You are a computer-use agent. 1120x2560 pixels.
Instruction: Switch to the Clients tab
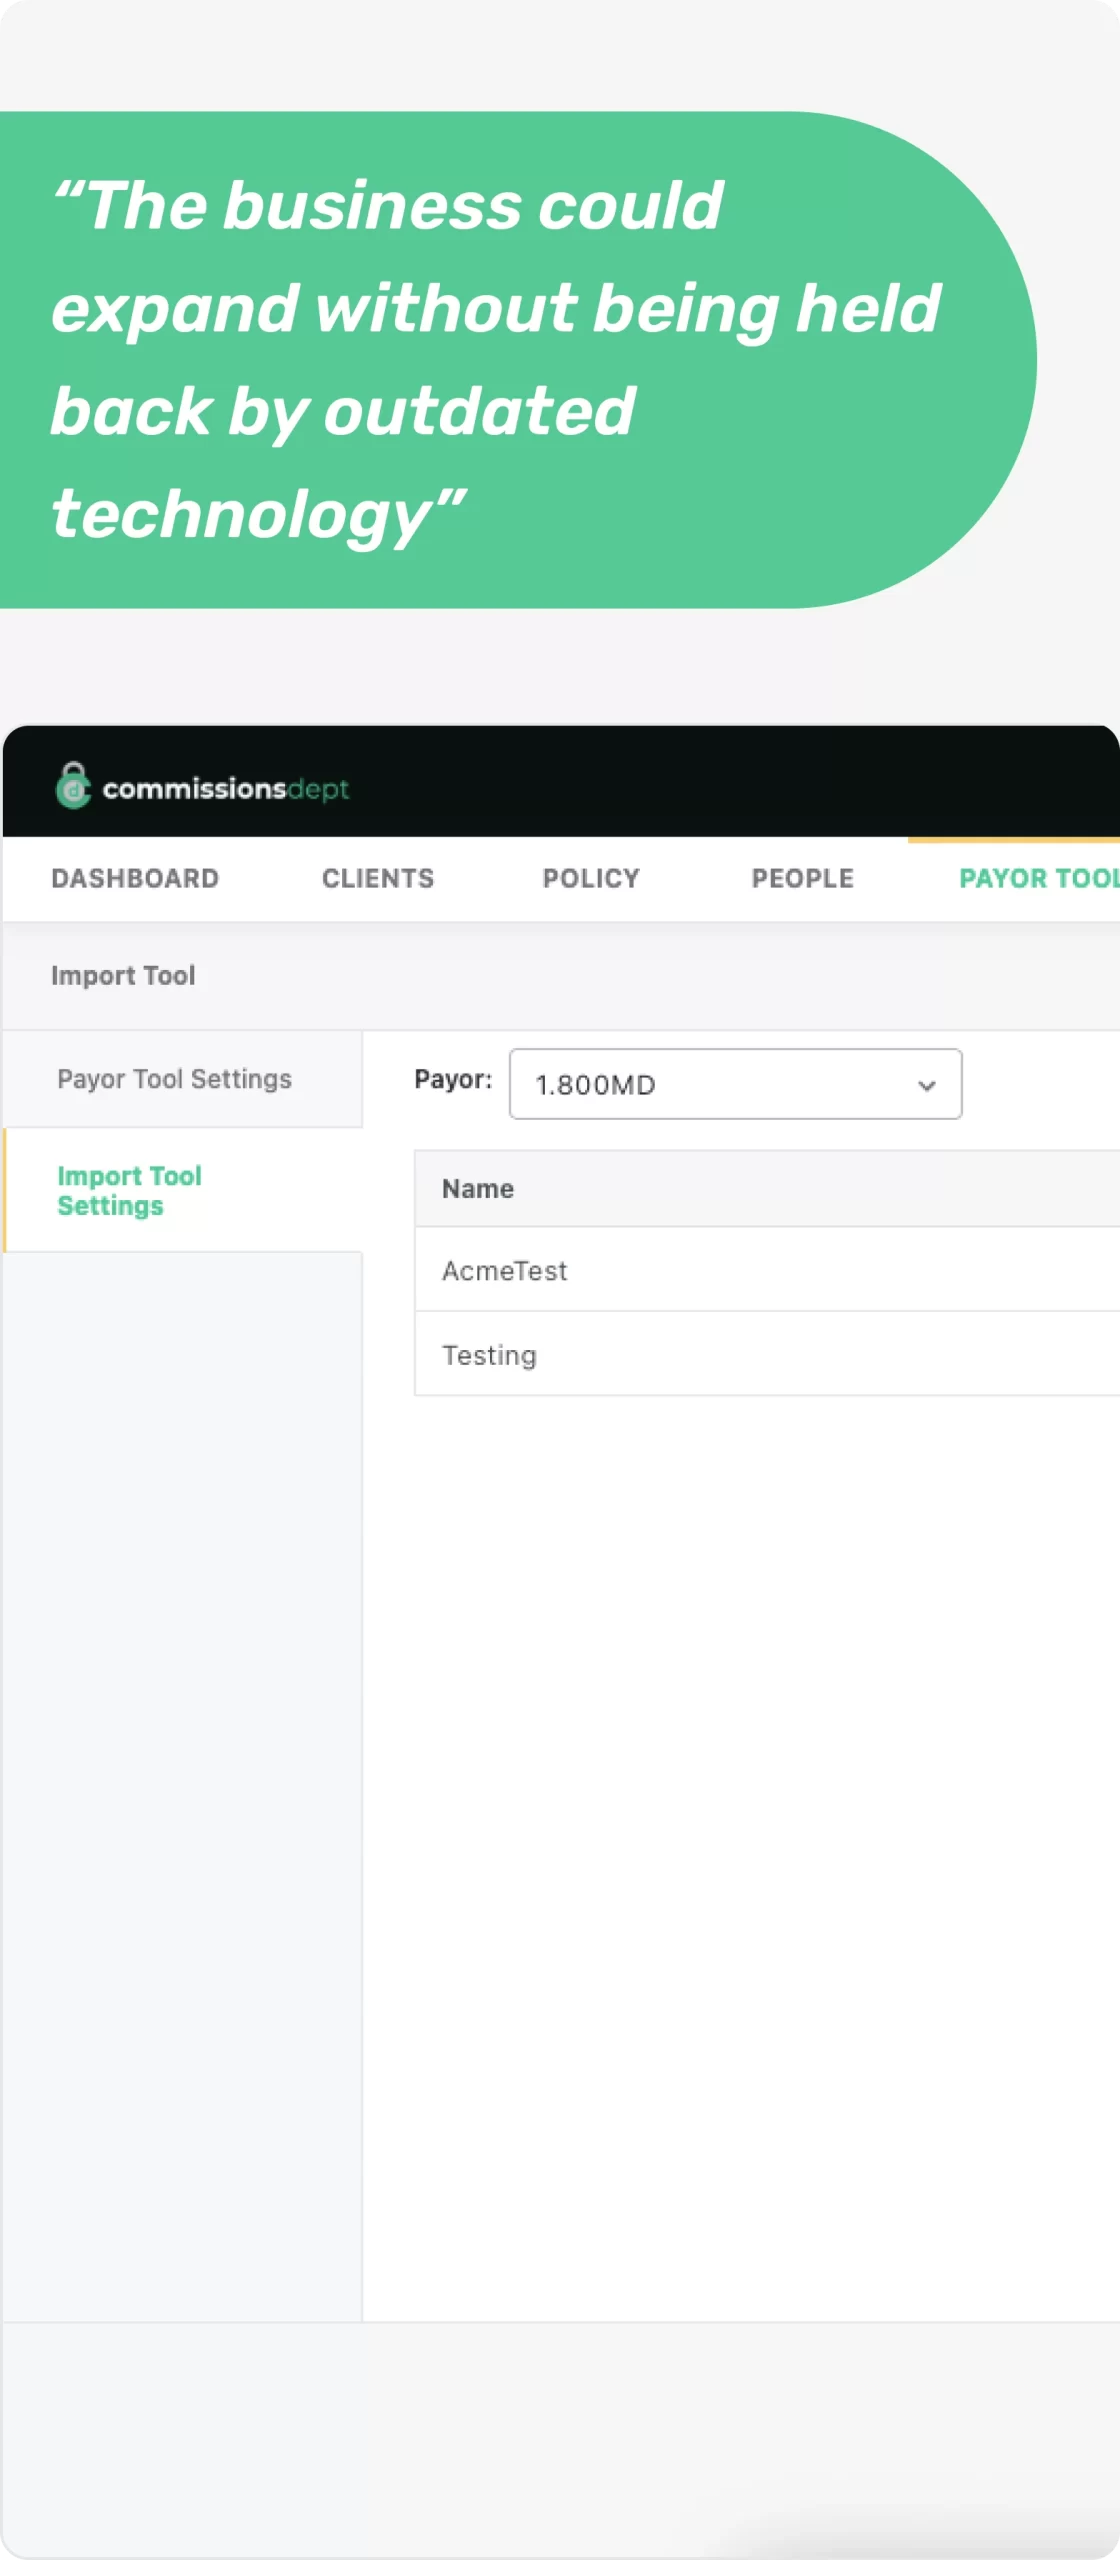[x=378, y=878]
